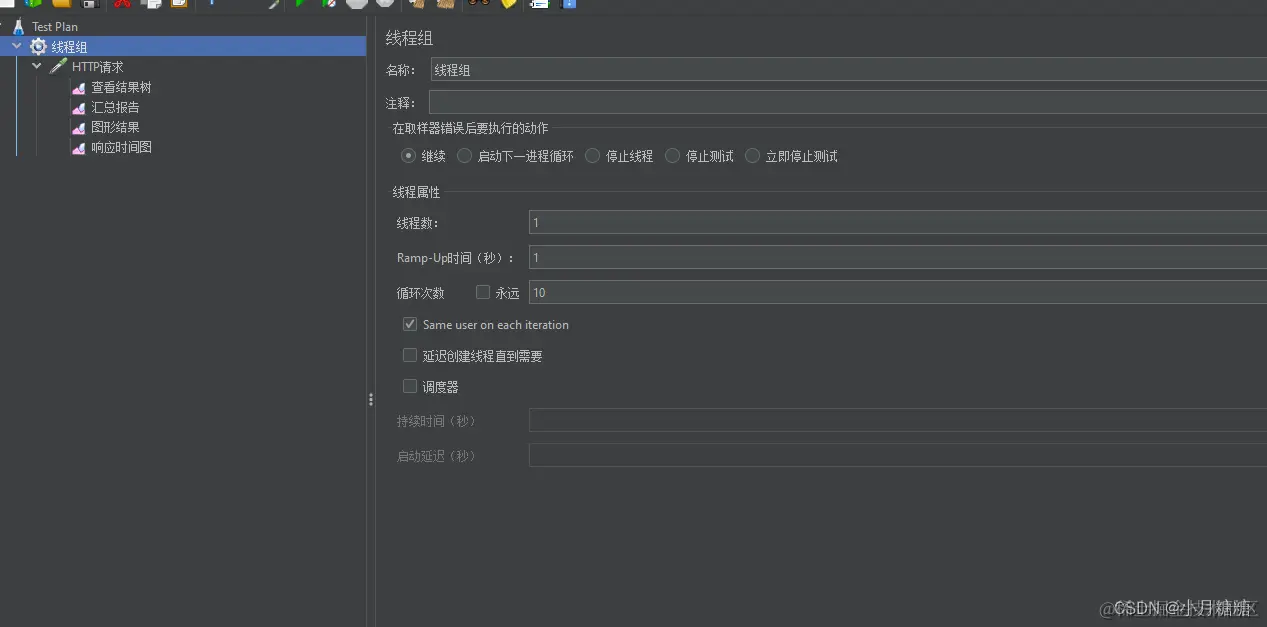This screenshot has width=1267, height=627.
Task: Paste the copied element
Action: tap(179, 5)
